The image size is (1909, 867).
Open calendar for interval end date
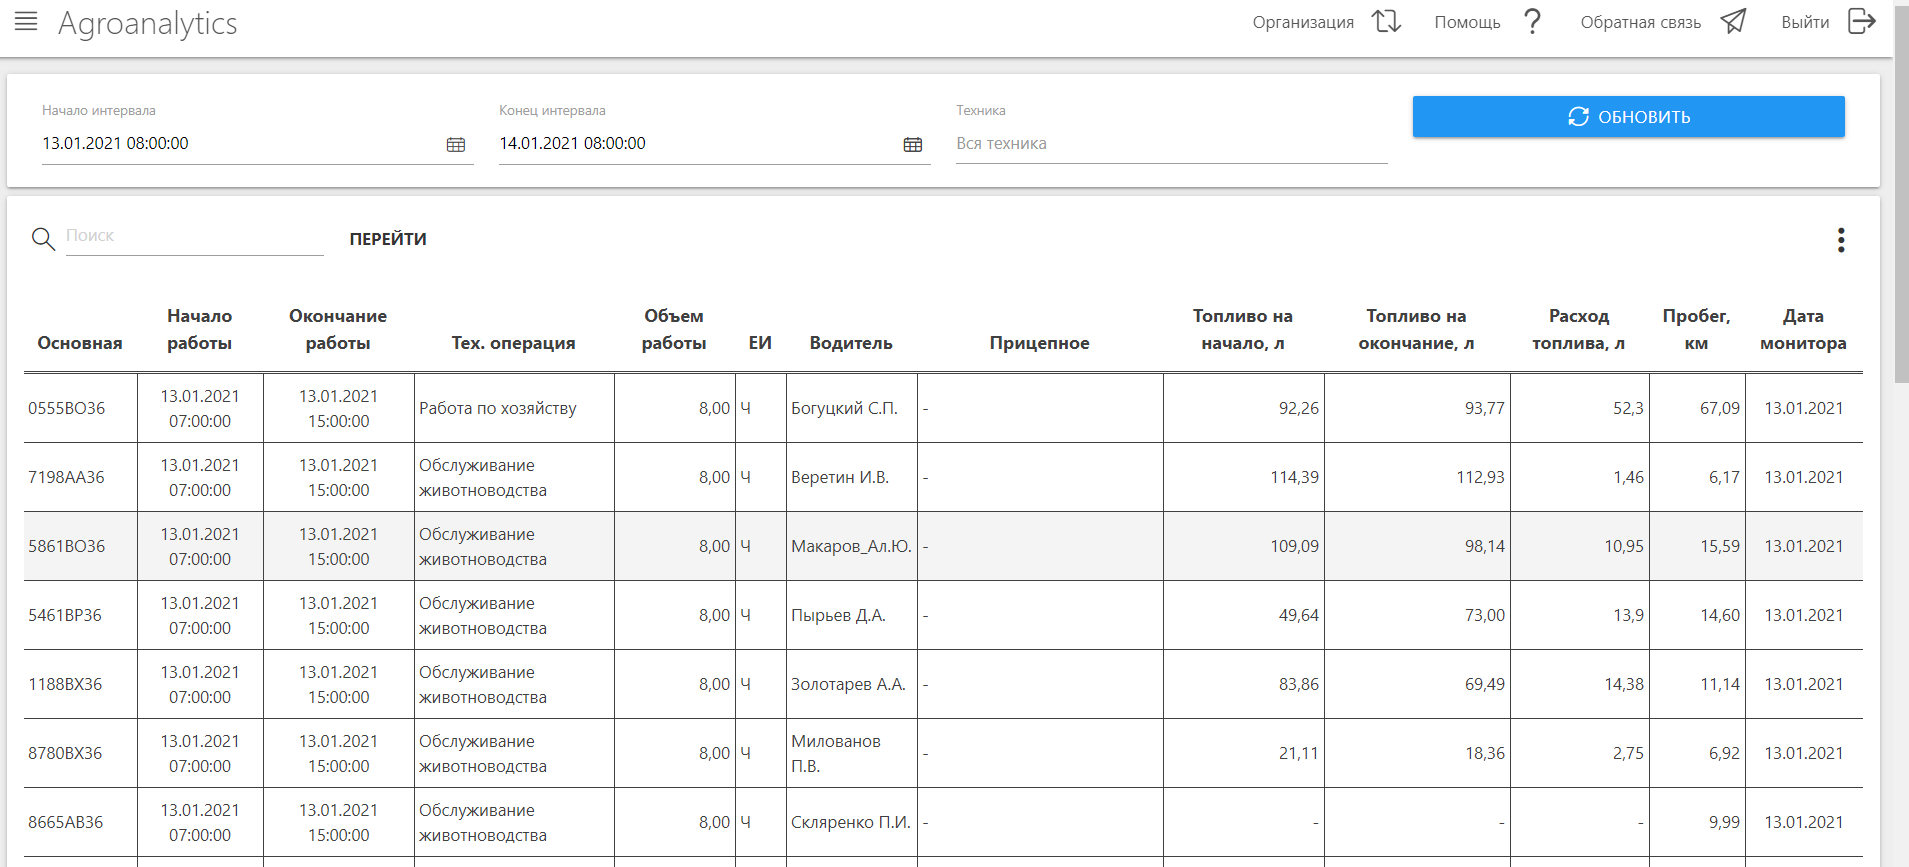click(x=913, y=145)
